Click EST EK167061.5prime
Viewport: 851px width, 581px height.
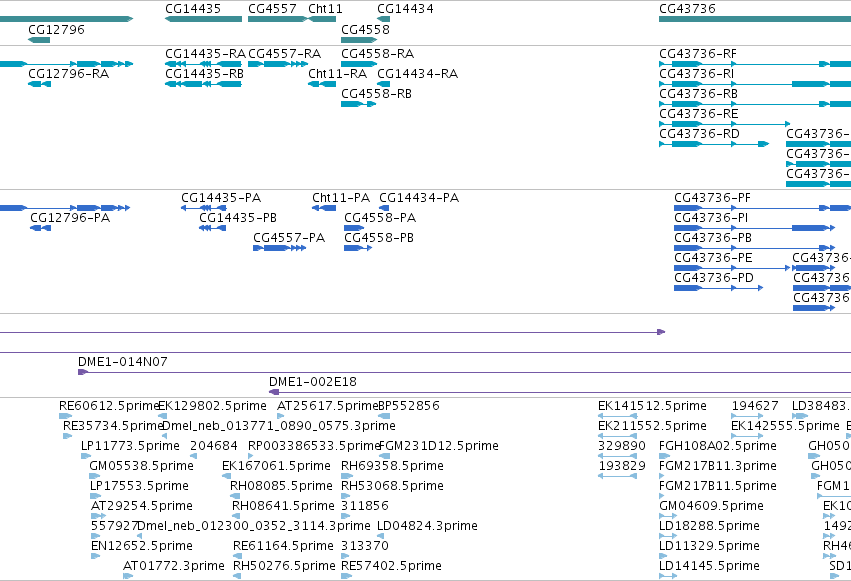[276, 466]
